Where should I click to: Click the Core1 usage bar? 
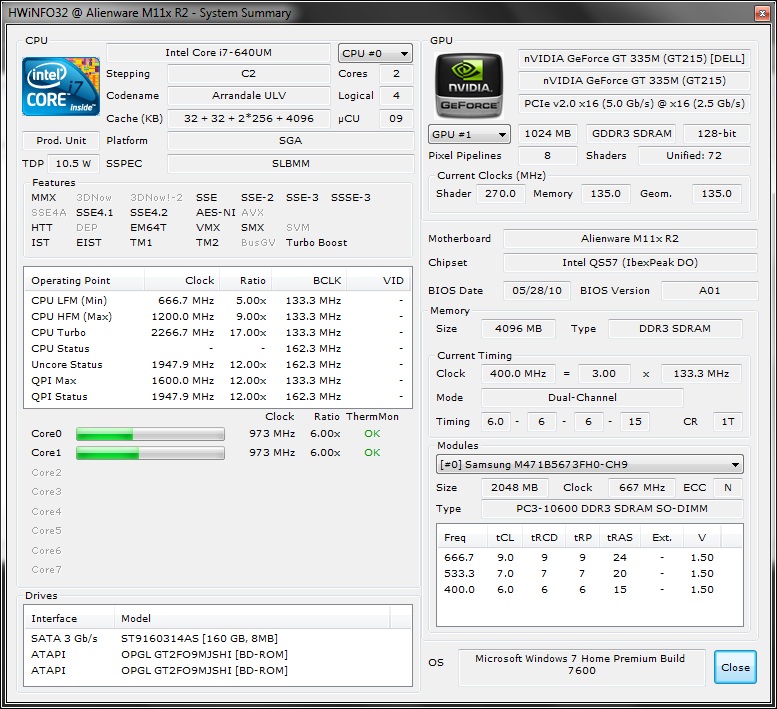150,453
